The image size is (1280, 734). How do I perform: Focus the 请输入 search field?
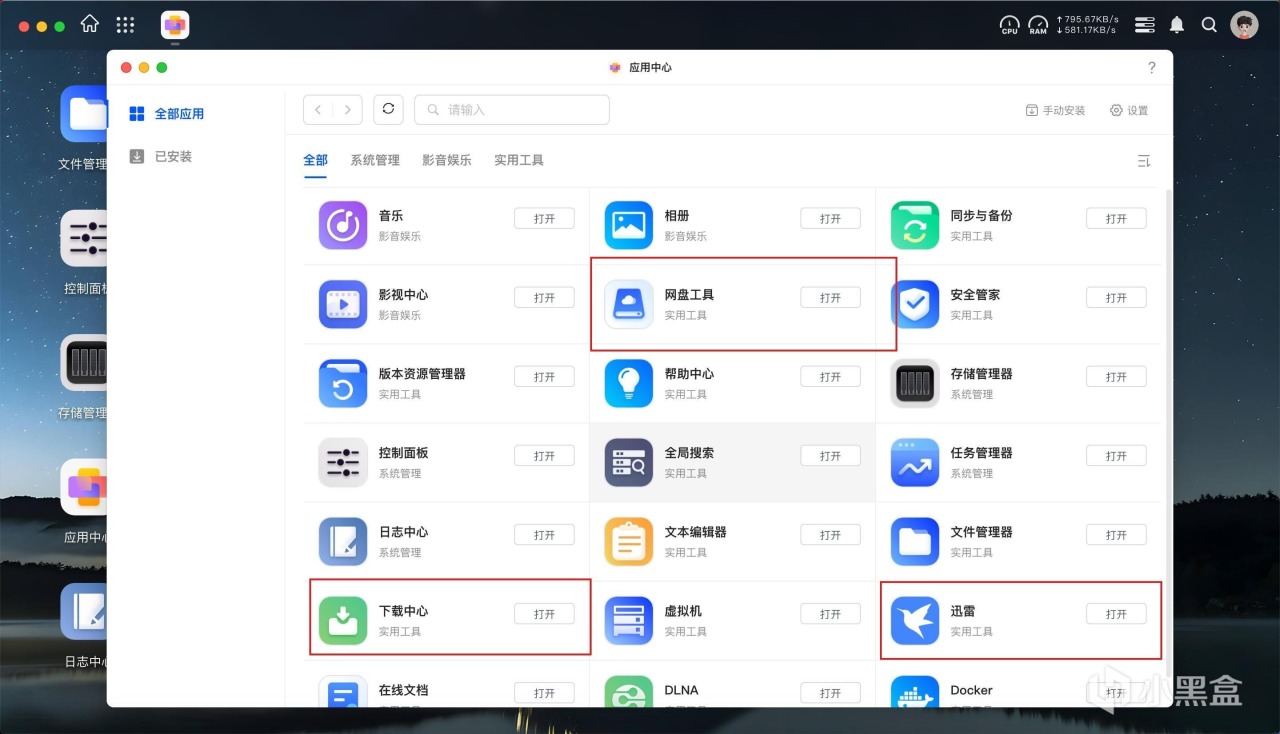pos(512,110)
